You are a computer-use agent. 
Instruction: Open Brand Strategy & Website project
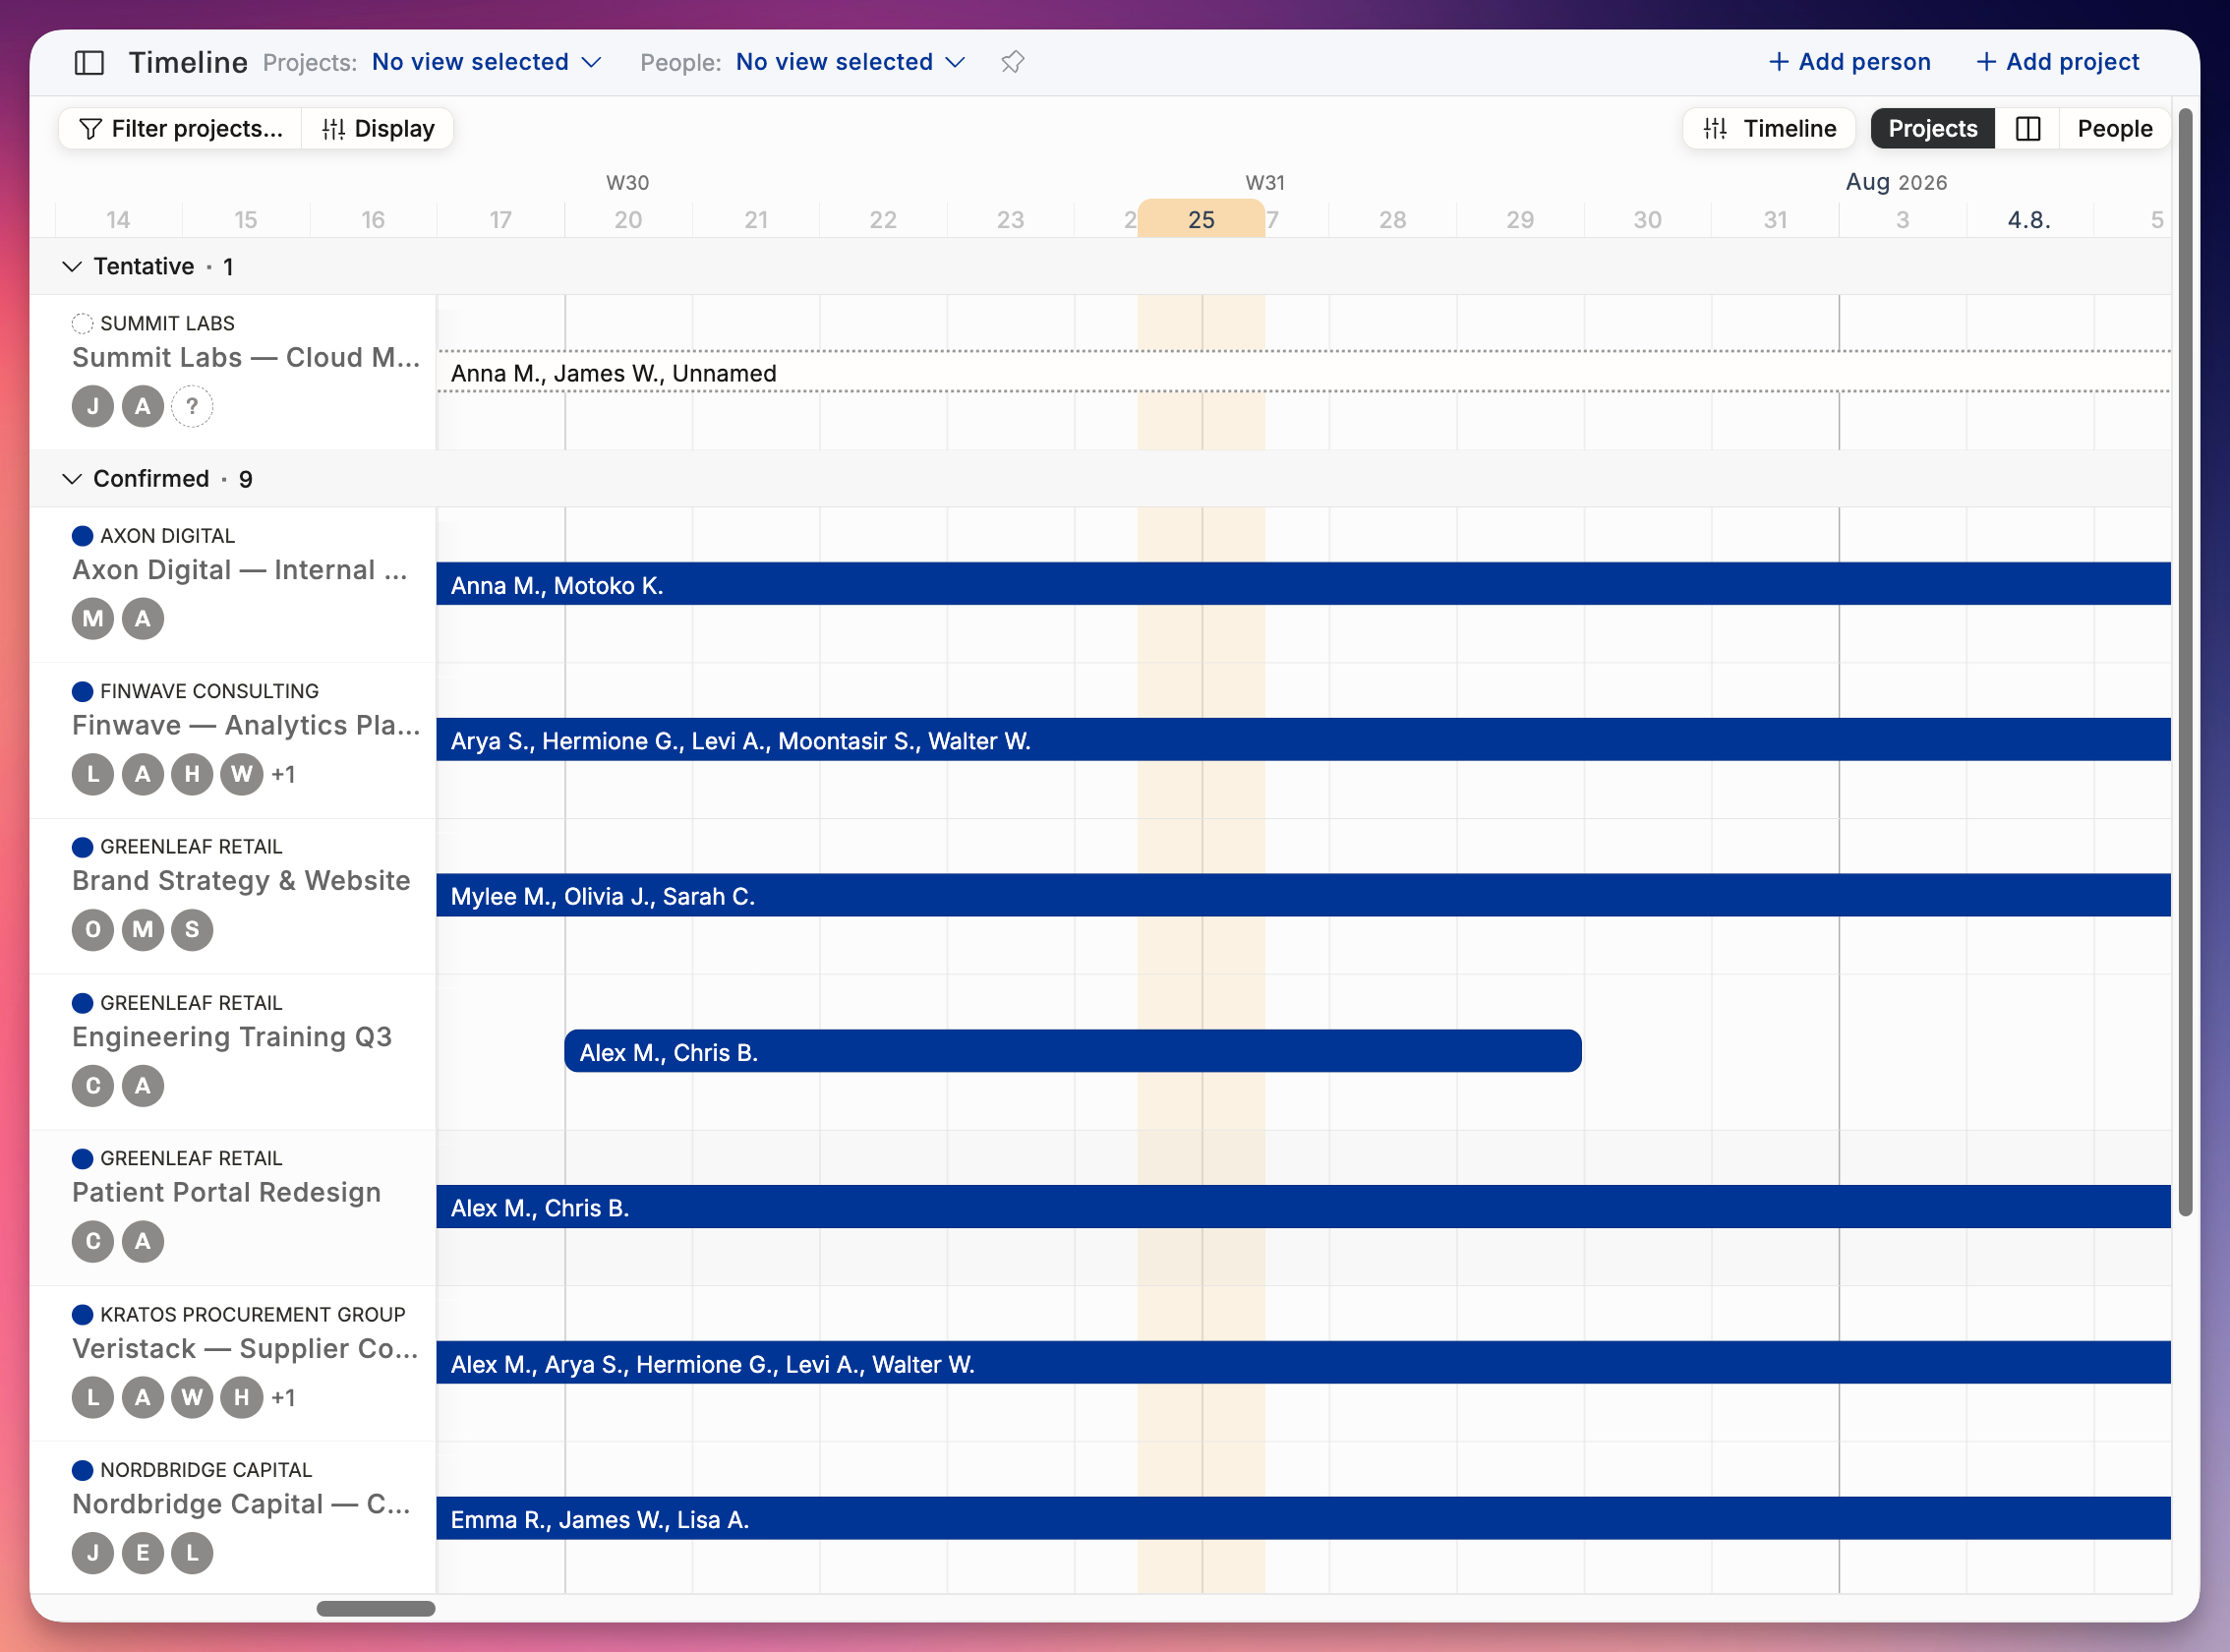[x=241, y=881]
